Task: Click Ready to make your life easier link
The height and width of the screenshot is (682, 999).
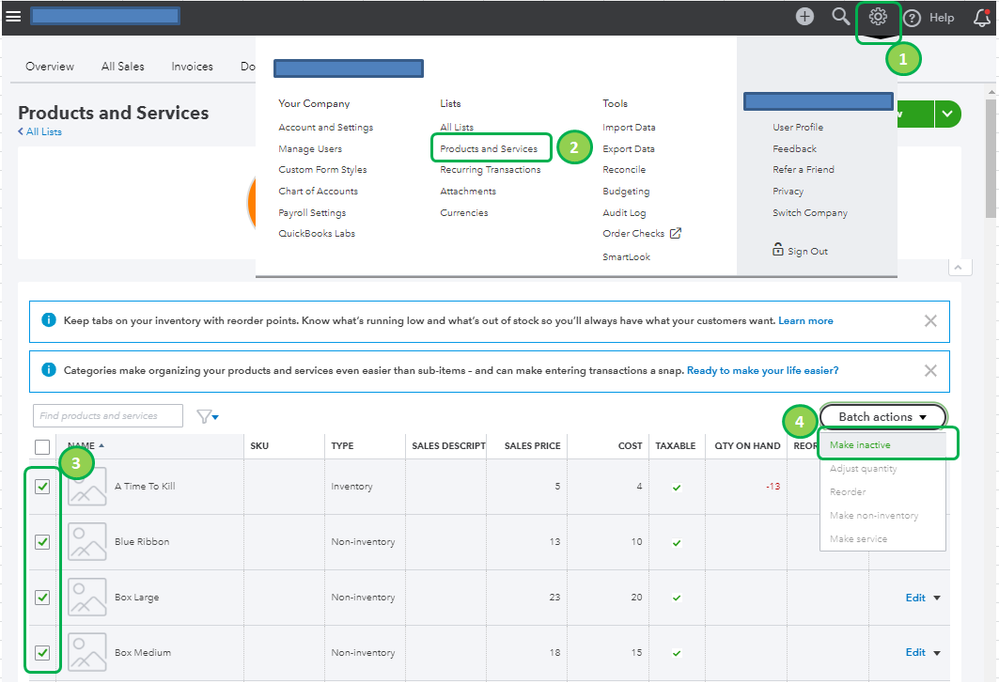Action: [x=763, y=370]
